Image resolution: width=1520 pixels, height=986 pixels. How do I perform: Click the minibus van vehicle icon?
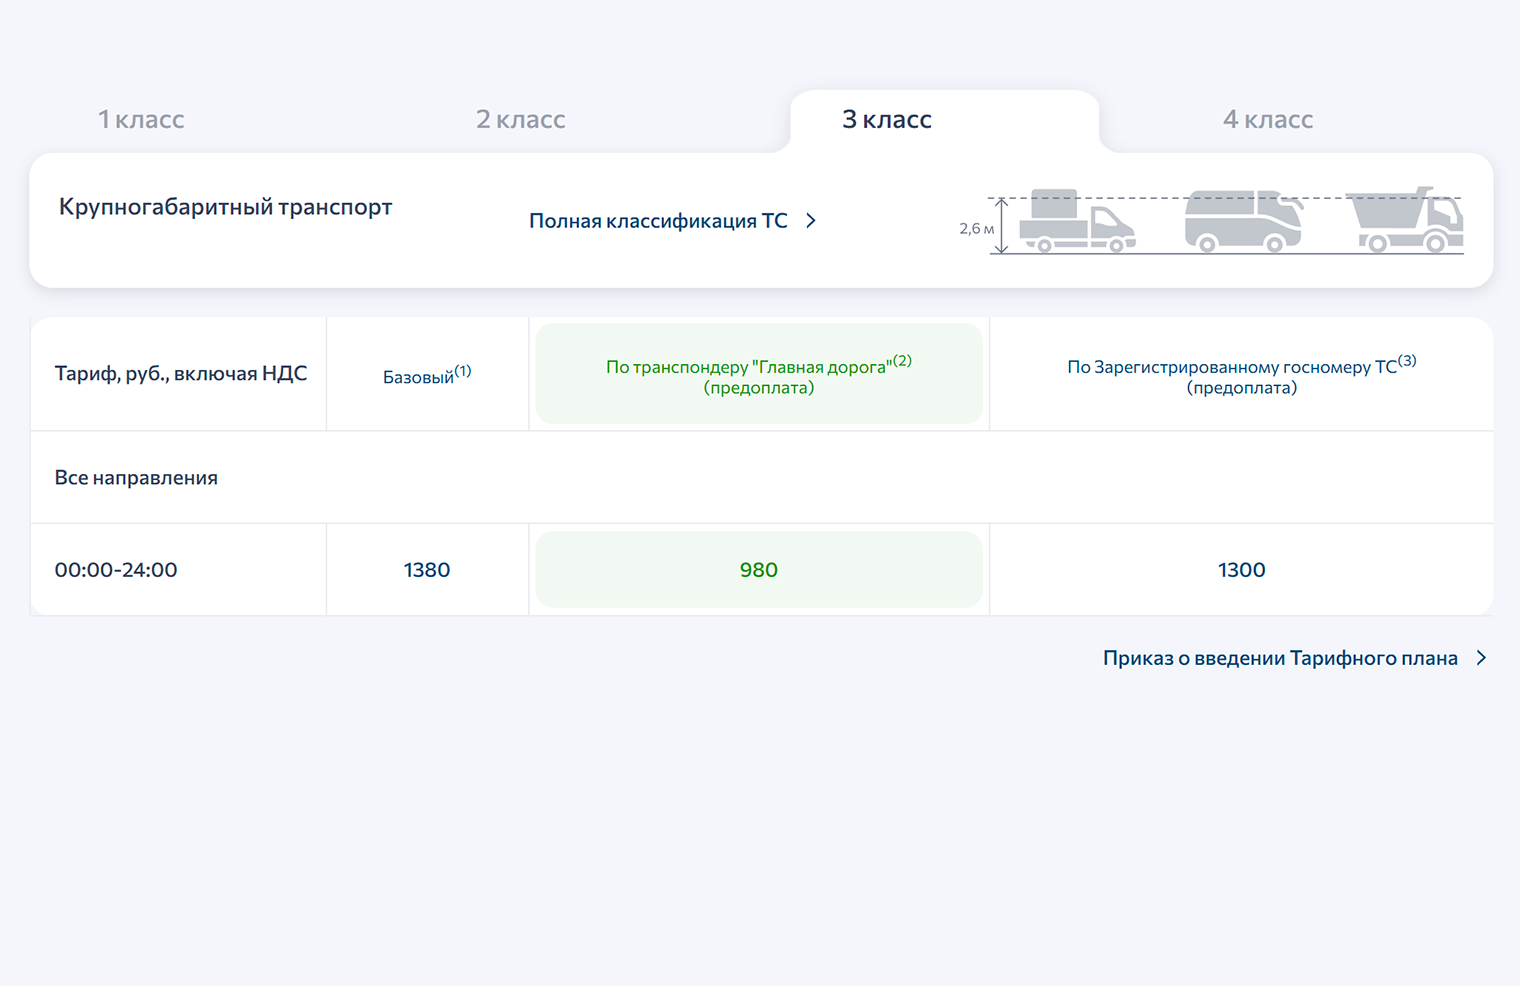click(1243, 221)
